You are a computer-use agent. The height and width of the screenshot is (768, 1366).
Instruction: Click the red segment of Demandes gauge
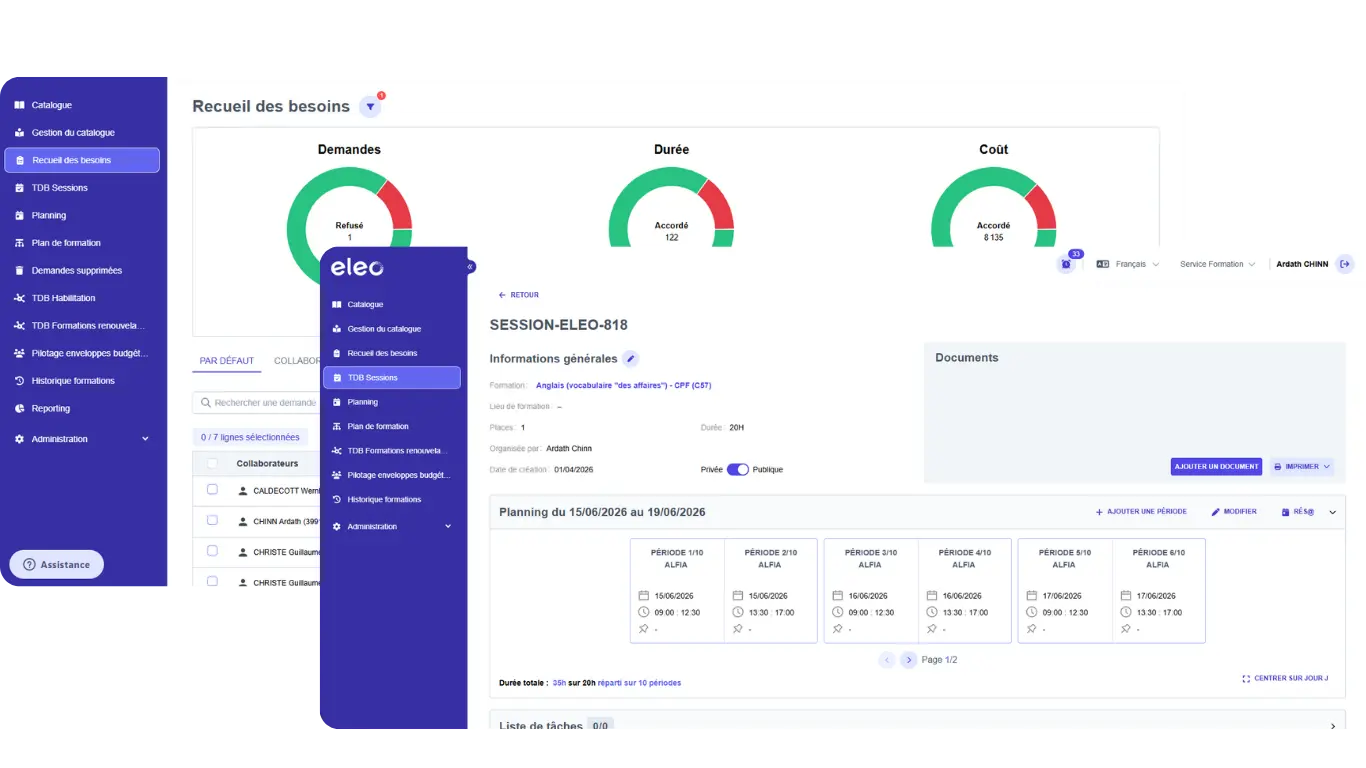[394, 205]
